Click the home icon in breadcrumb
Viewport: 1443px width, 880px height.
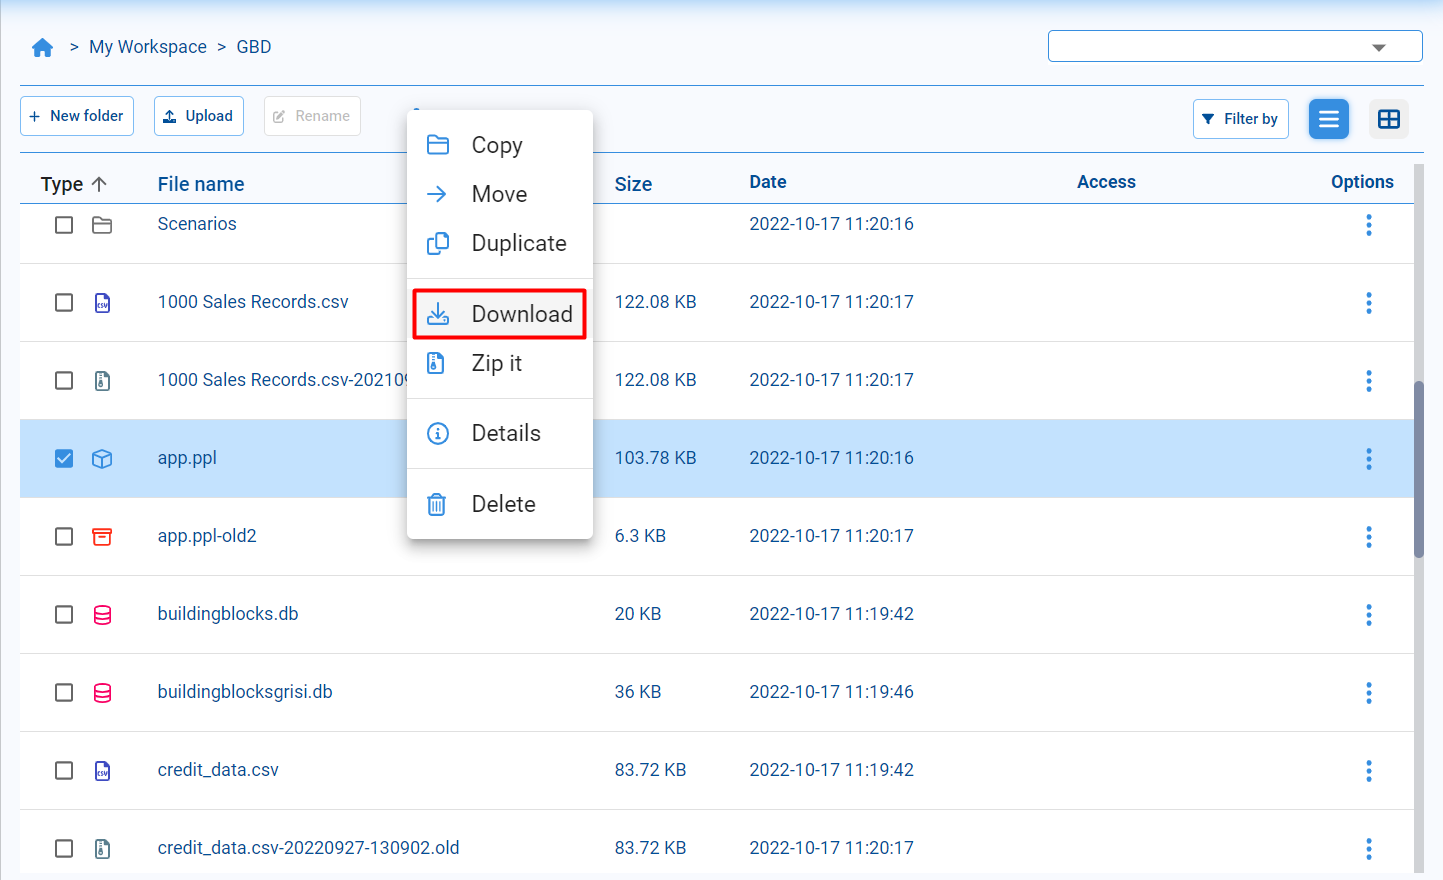[42, 48]
